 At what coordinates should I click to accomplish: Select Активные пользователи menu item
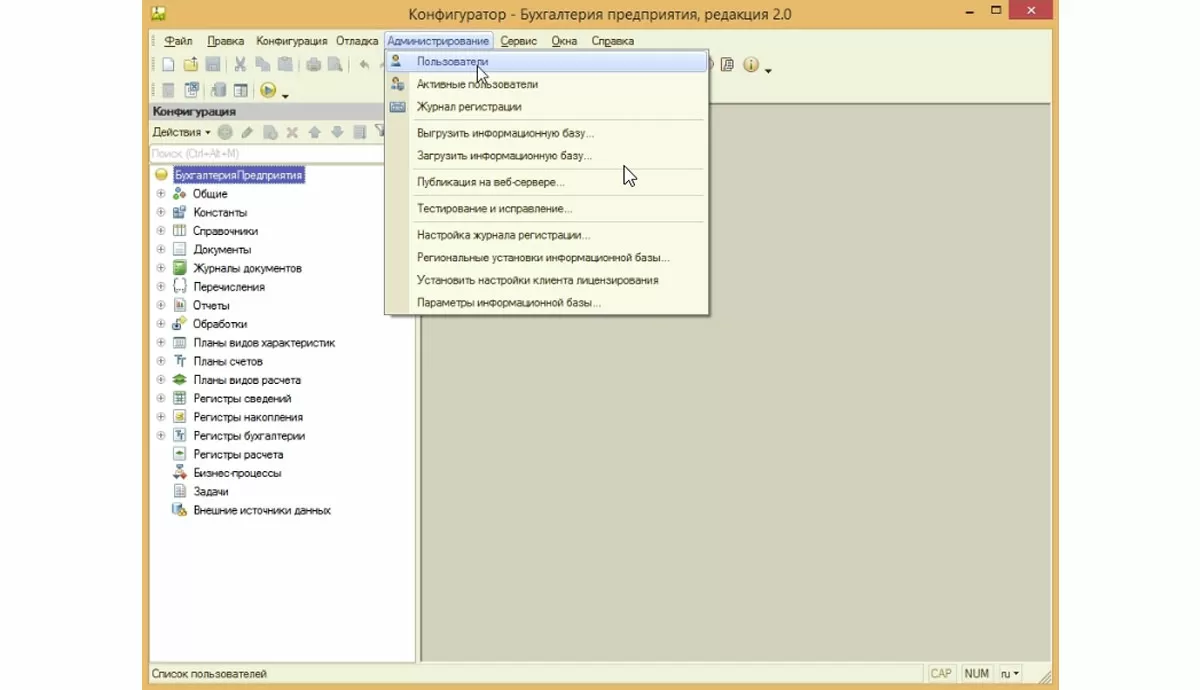[x=547, y=84]
